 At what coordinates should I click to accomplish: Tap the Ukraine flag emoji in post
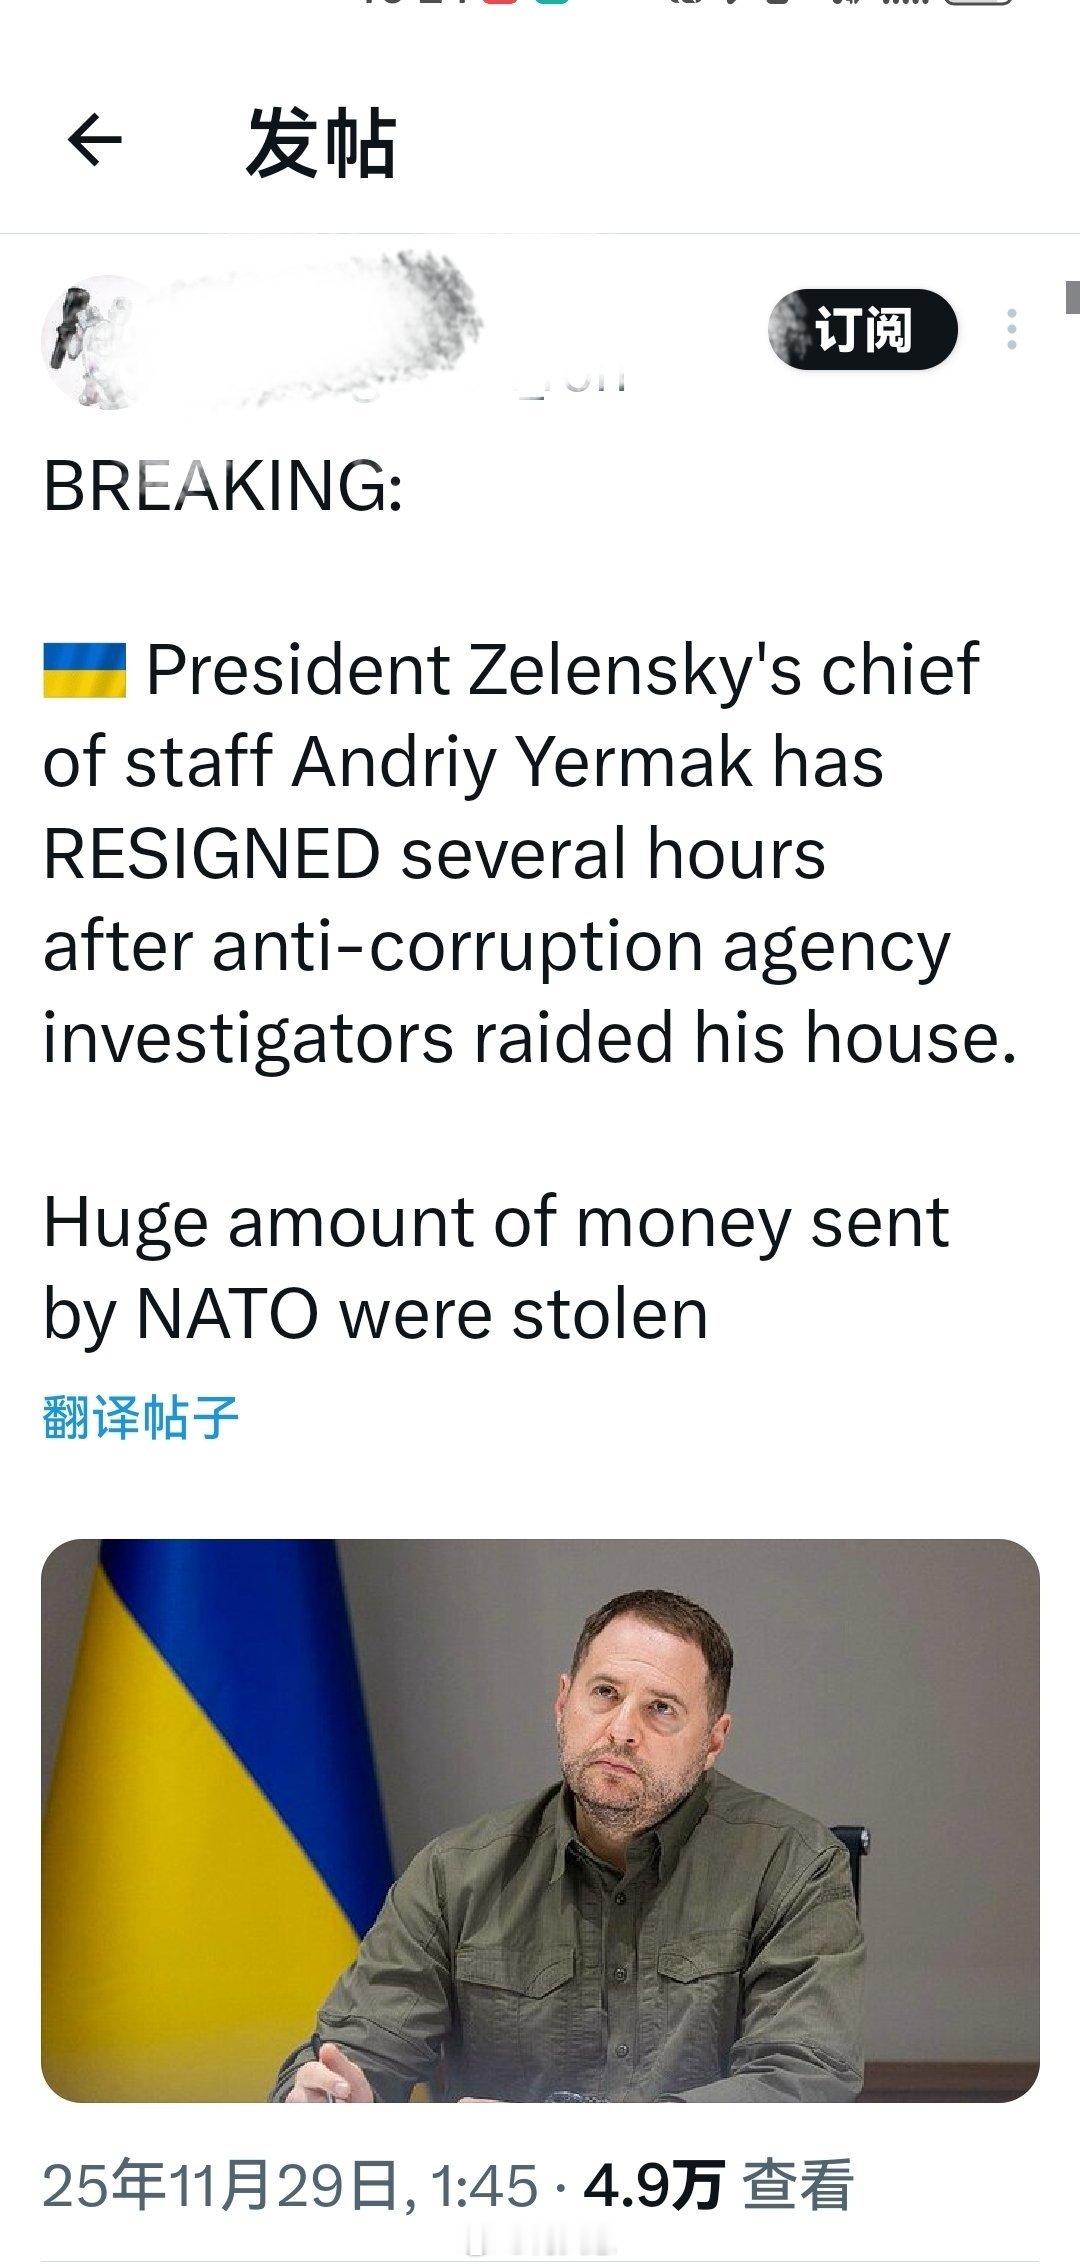(x=84, y=670)
